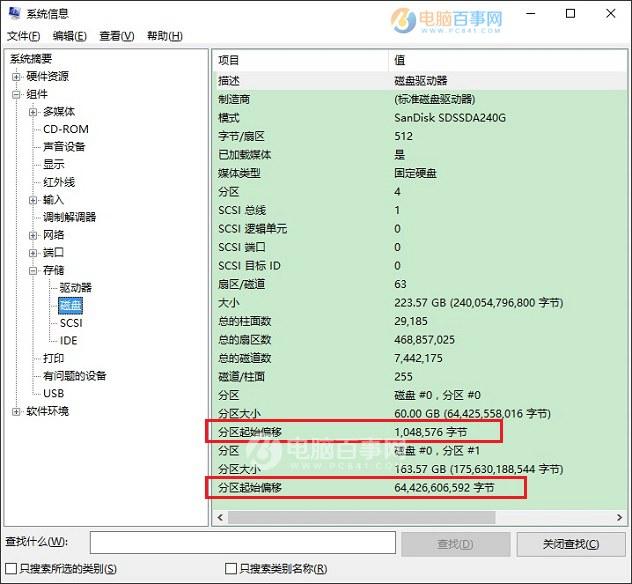Screen dimensions: 632x584
Task: Expand the 网络 tree node
Action: (33, 235)
